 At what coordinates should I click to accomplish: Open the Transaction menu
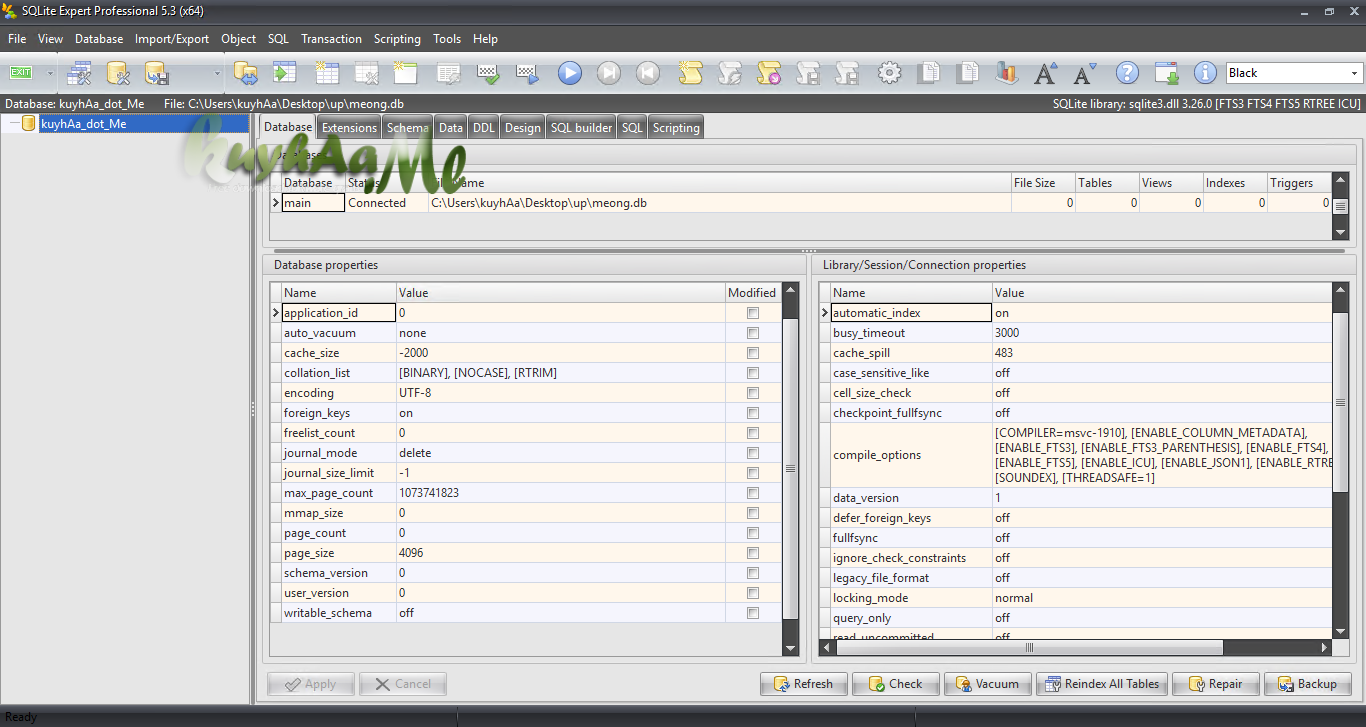pos(331,39)
